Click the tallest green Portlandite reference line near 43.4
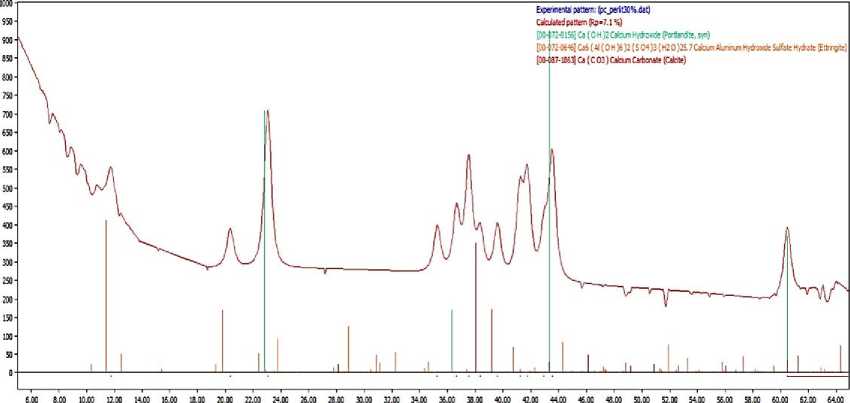Image resolution: width=850 pixels, height=403 pixels. click(x=549, y=201)
